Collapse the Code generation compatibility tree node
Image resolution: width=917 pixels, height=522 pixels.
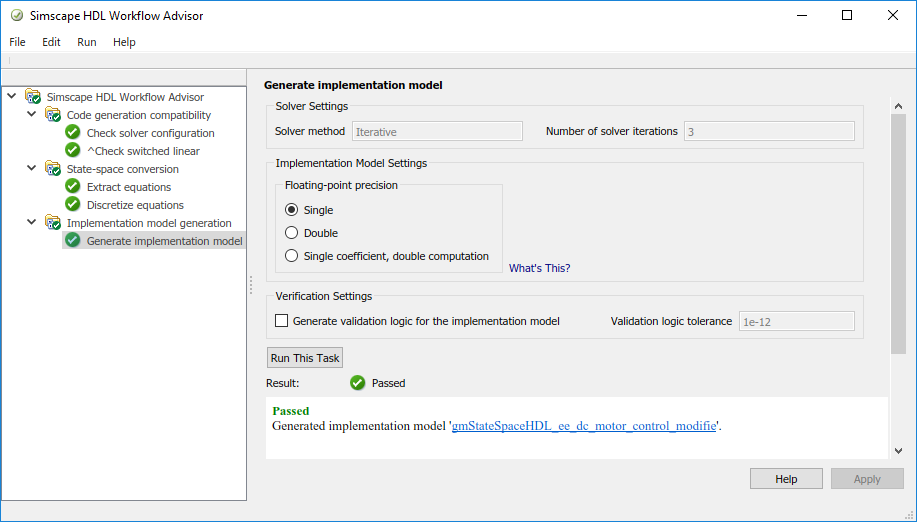[32, 115]
